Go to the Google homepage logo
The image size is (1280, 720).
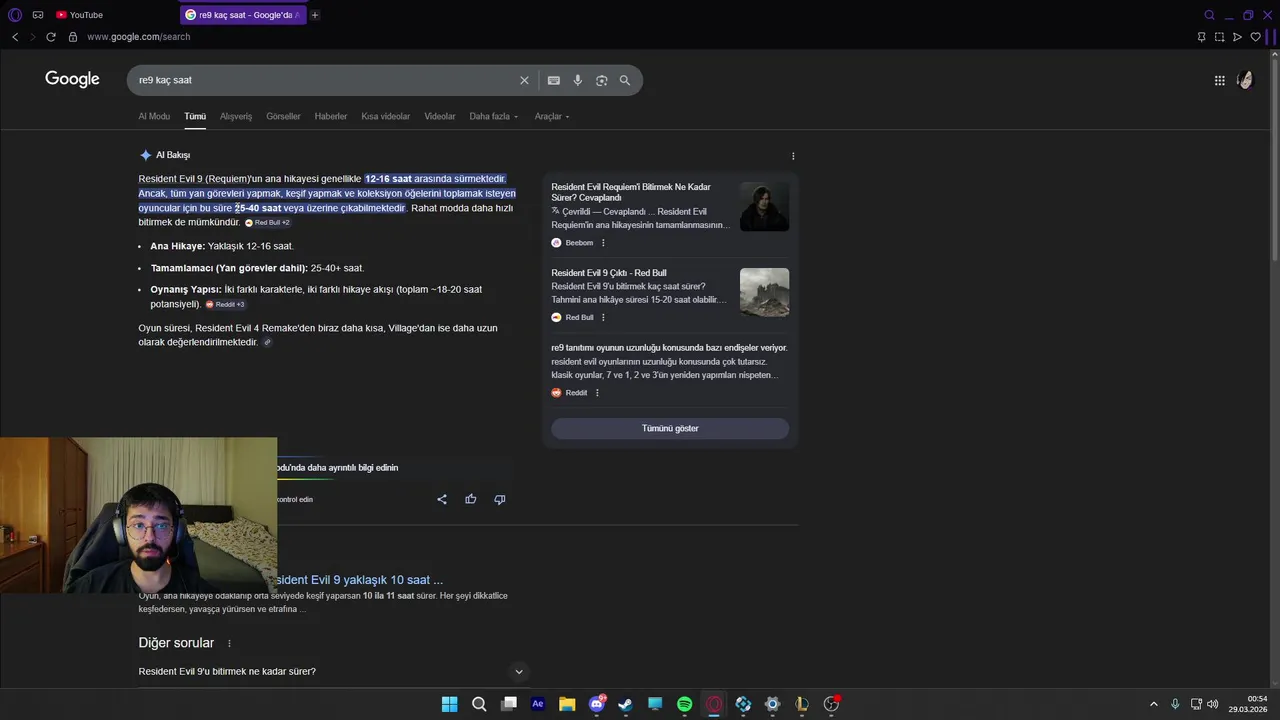tap(72, 79)
